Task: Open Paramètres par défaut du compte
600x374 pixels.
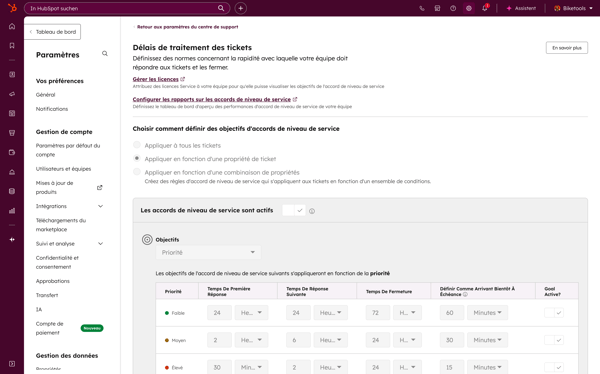Action: pos(68,150)
